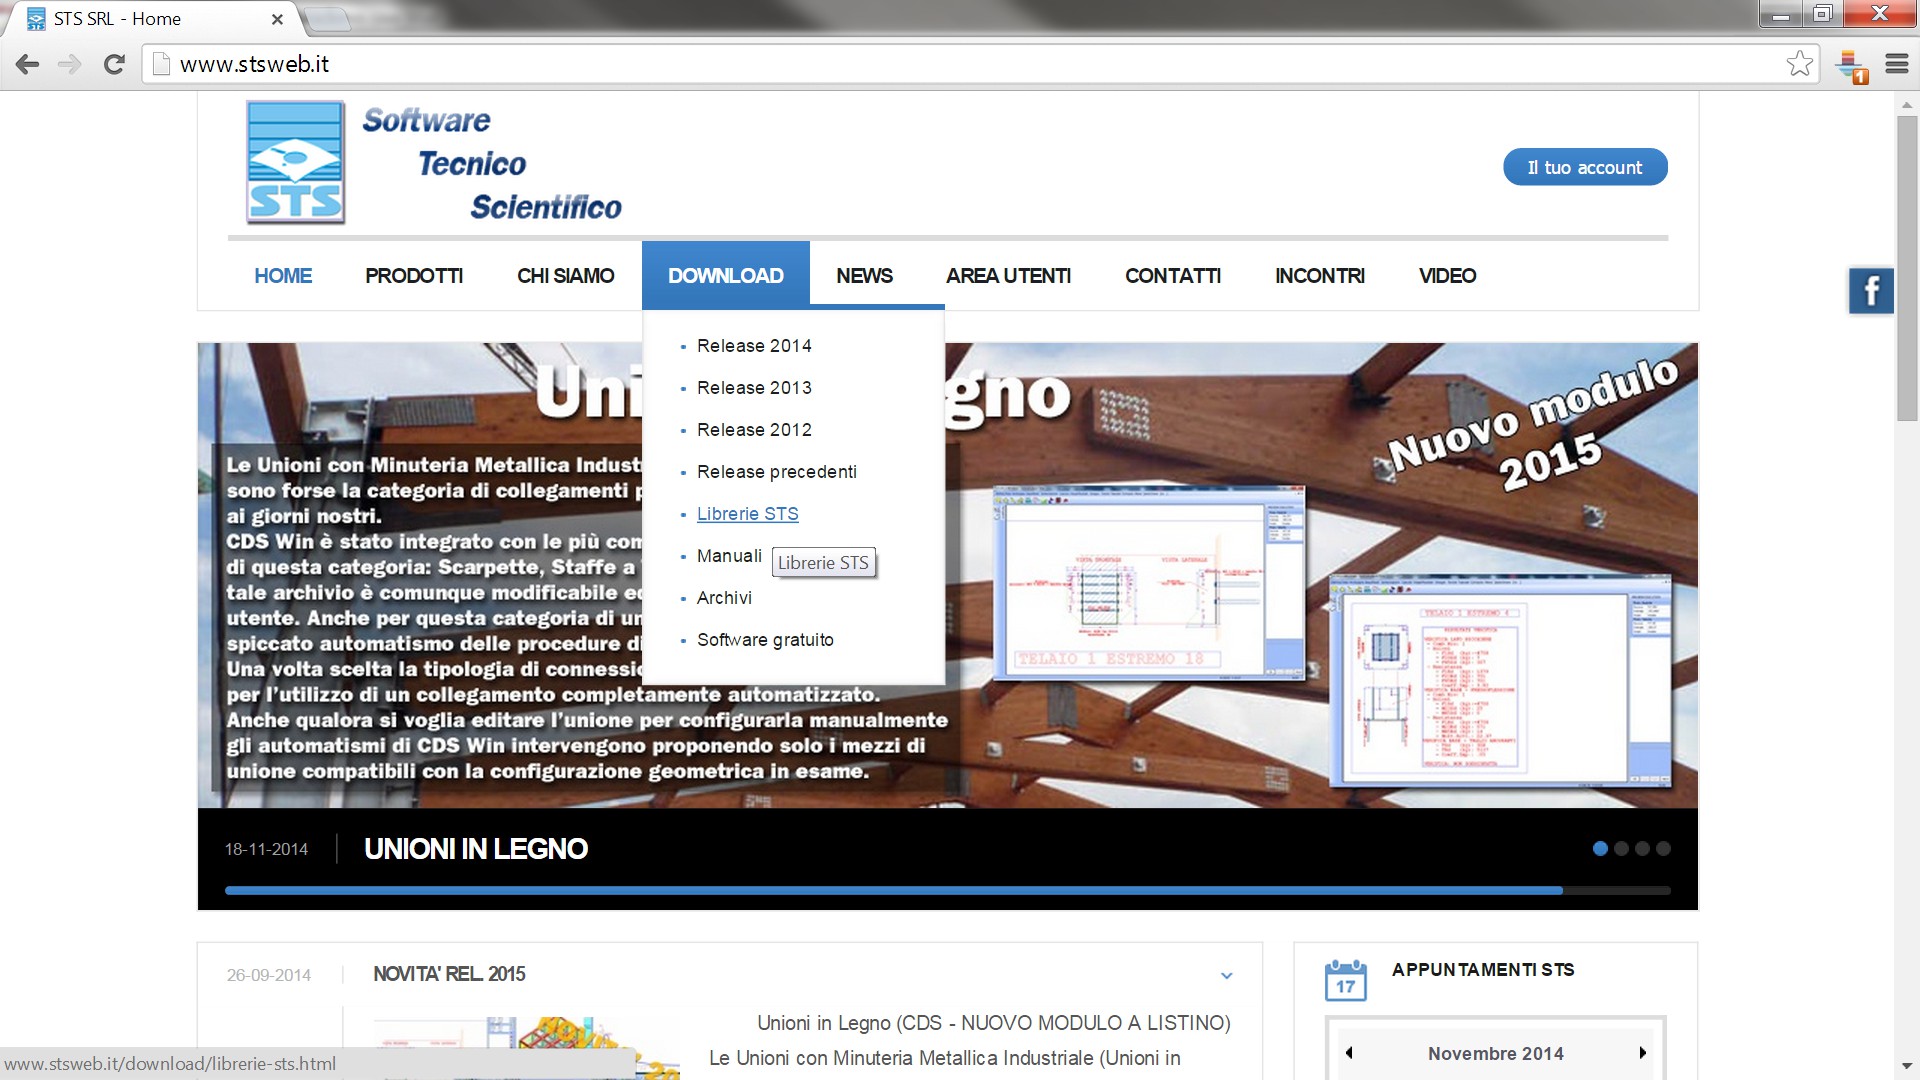Viewport: 1920px width, 1080px height.
Task: Bookmark this page with the star icon
Action: 1799,63
